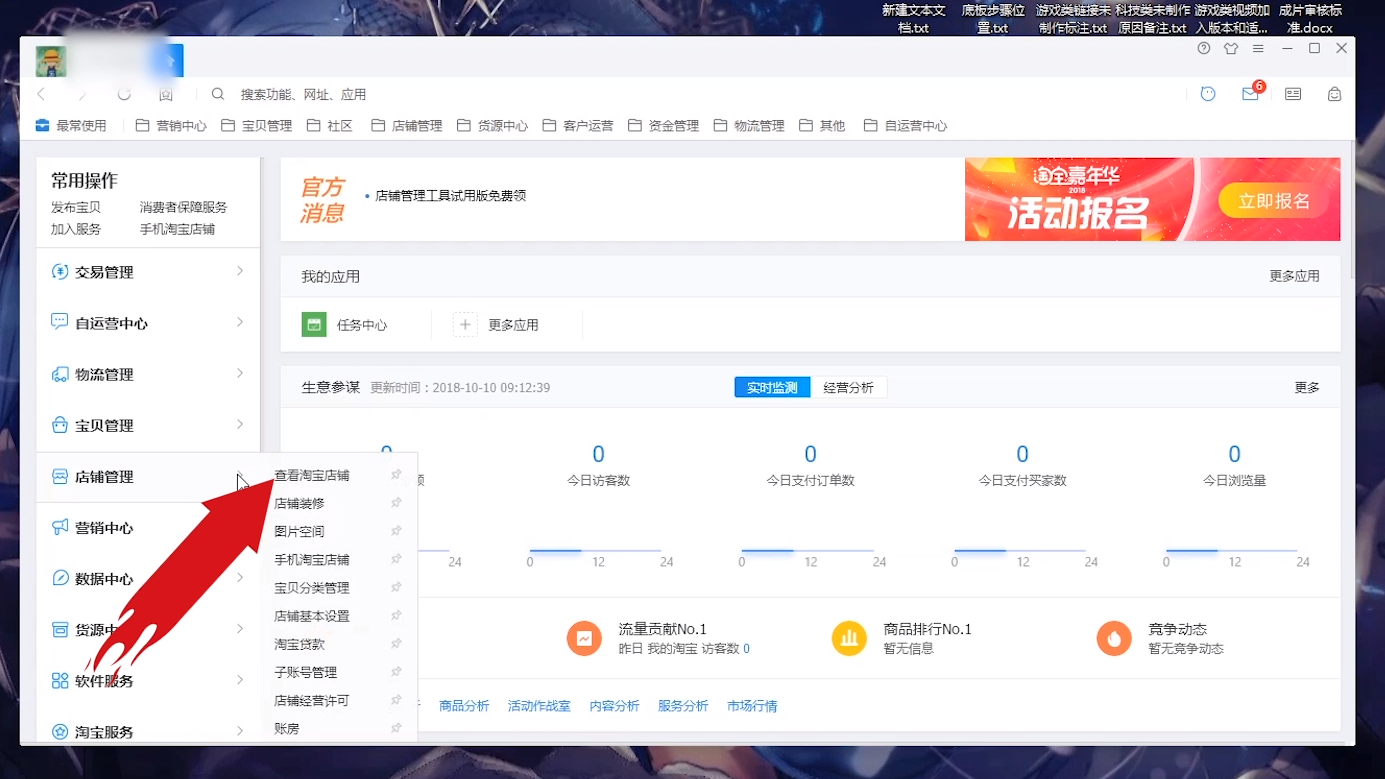Select 店铺装修 from the submenu
The image size is (1385, 779).
299,503
